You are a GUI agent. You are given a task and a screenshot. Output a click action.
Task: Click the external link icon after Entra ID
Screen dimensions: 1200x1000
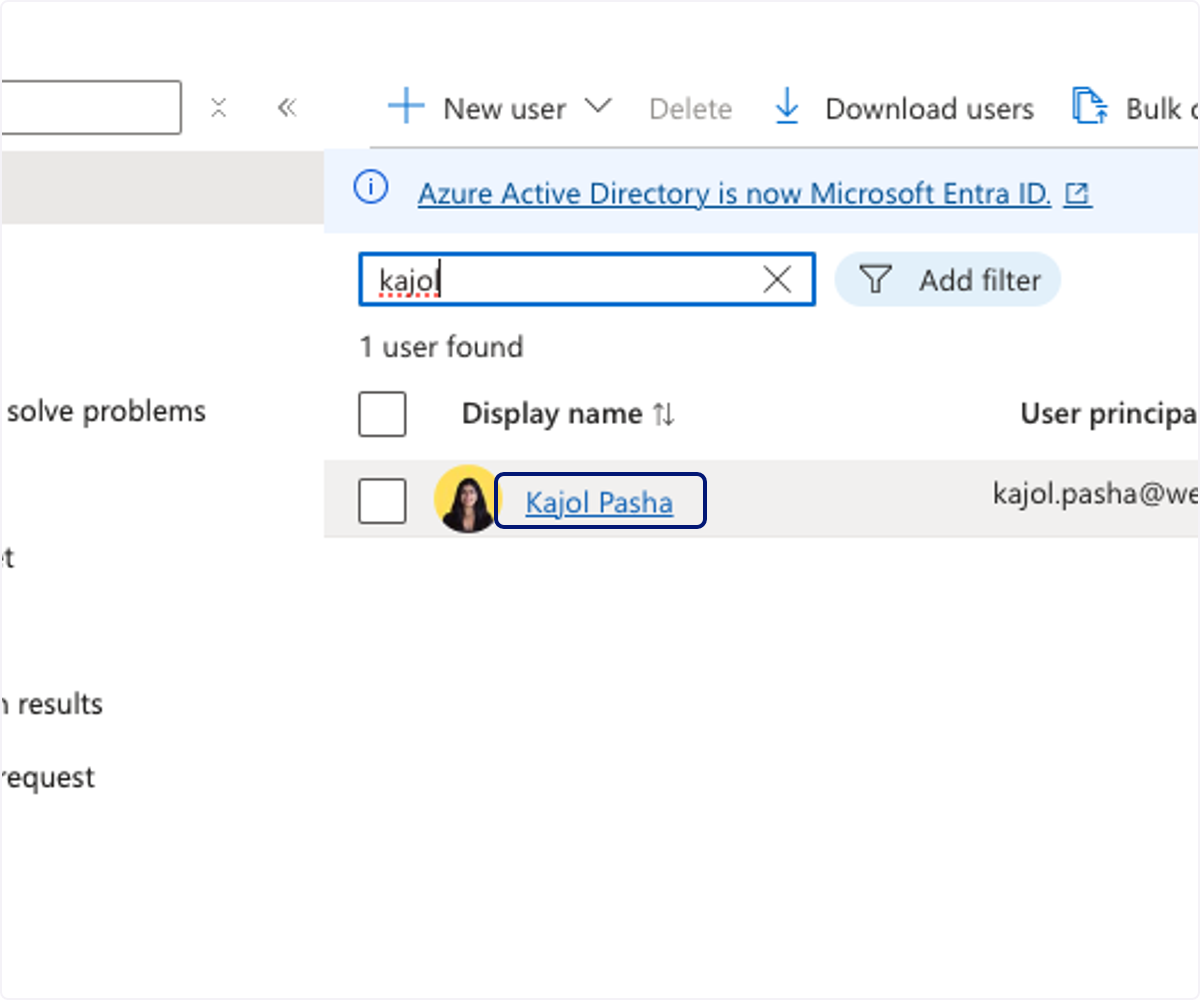coord(1077,194)
